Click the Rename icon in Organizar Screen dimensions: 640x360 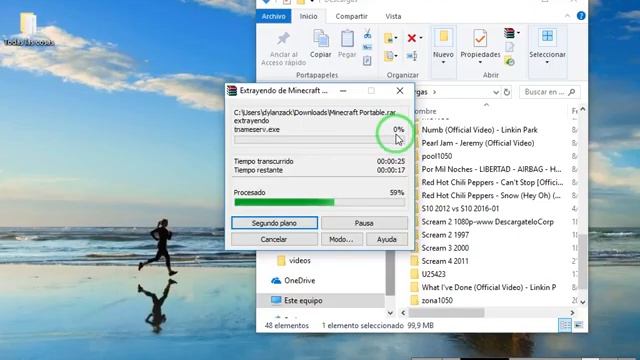click(x=412, y=56)
